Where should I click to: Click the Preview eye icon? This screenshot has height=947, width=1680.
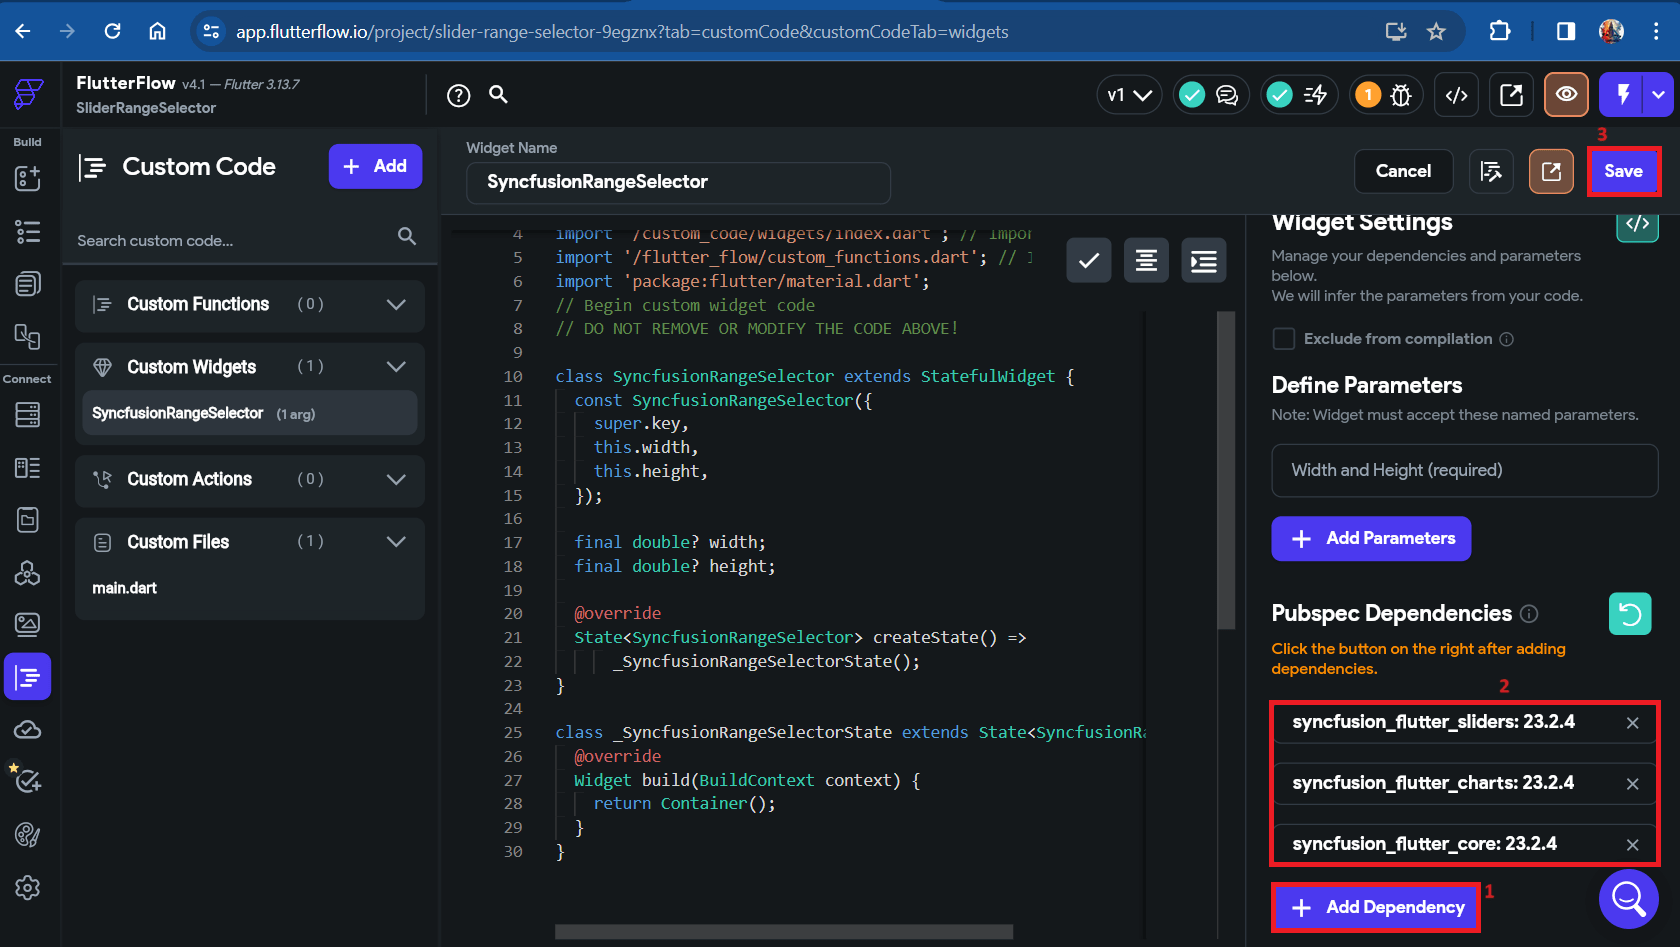point(1567,95)
